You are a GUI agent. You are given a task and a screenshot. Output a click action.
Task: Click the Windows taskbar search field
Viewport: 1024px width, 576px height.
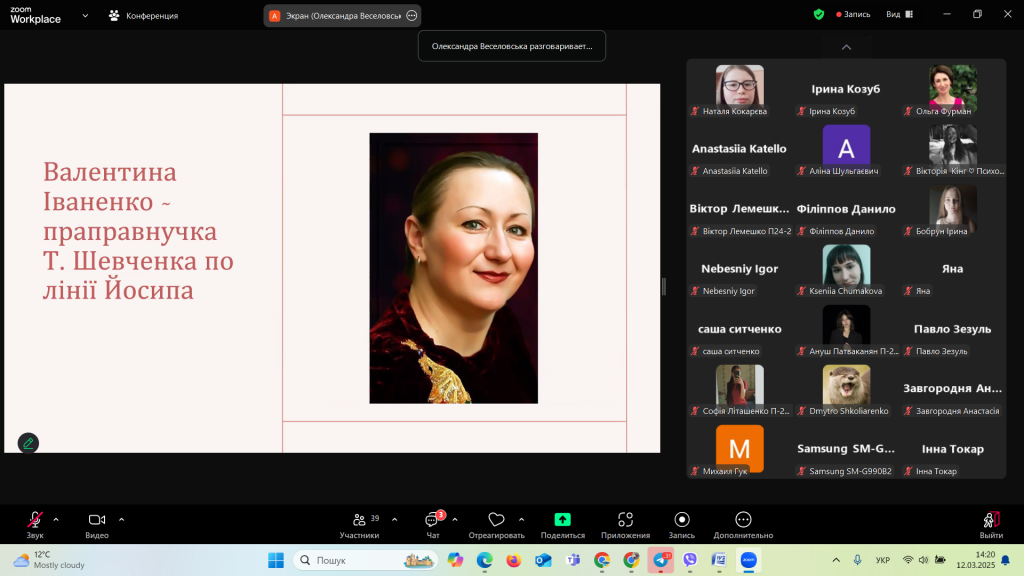366,560
